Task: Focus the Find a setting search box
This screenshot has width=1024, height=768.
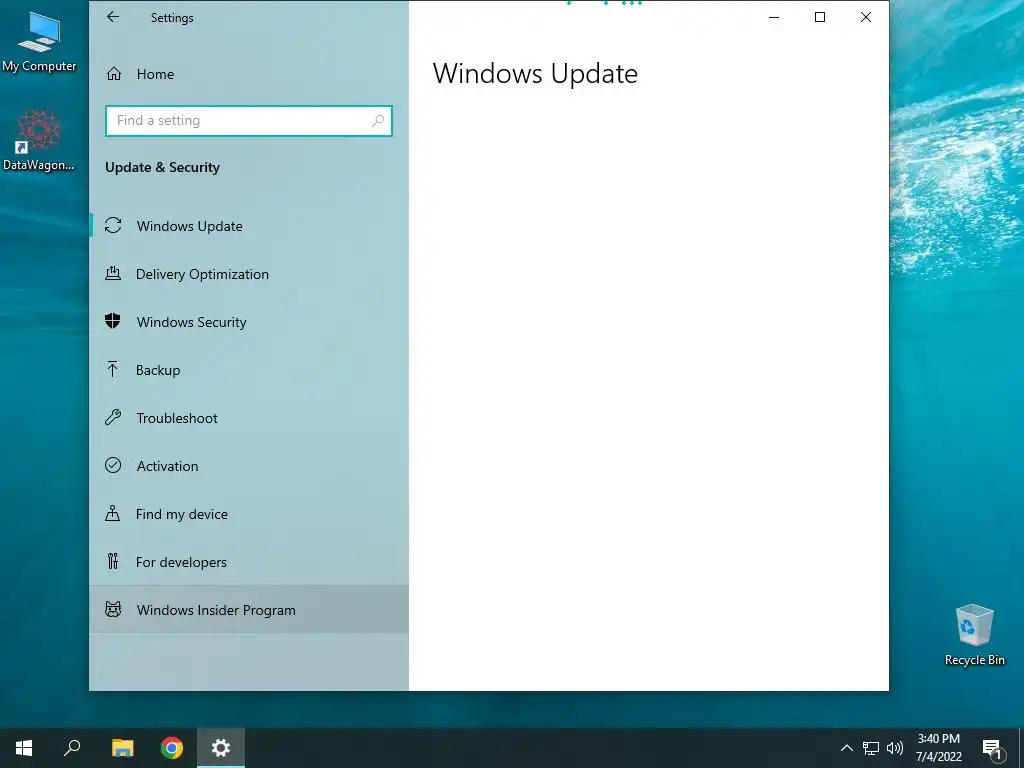Action: pyautogui.click(x=249, y=121)
